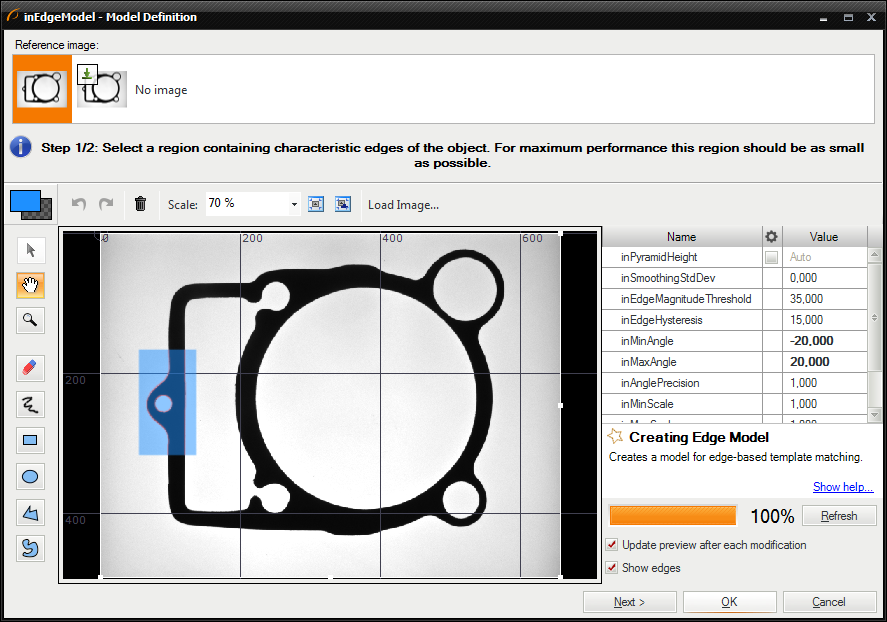Screen dimensions: 887x622
Task: Click Load Image in the toolbar
Action: [x=403, y=205]
